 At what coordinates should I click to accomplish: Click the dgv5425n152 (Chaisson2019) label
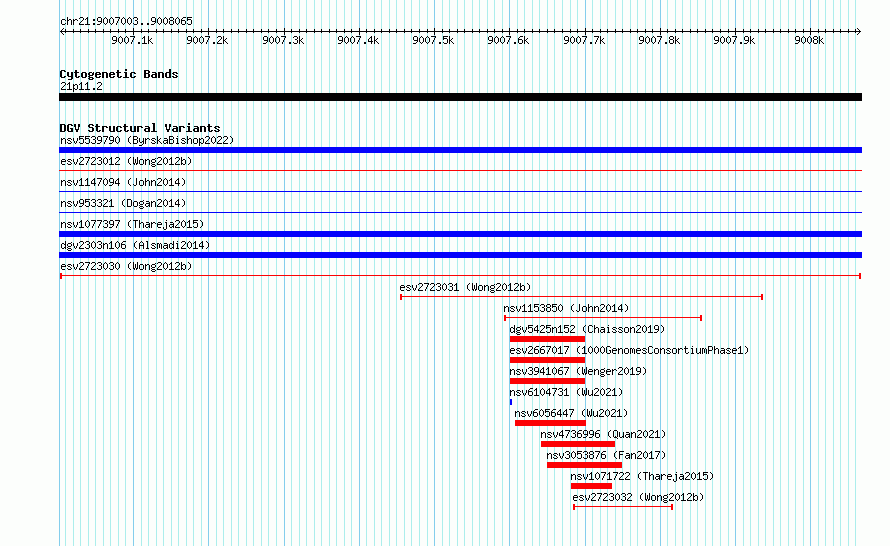point(587,329)
